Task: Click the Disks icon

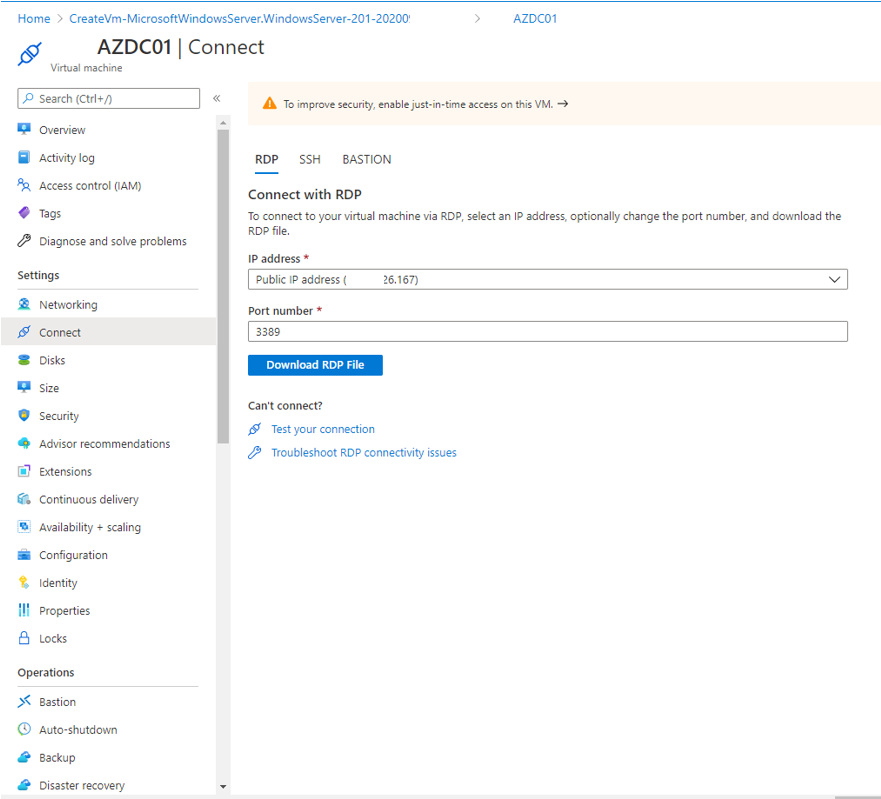Action: [x=24, y=360]
